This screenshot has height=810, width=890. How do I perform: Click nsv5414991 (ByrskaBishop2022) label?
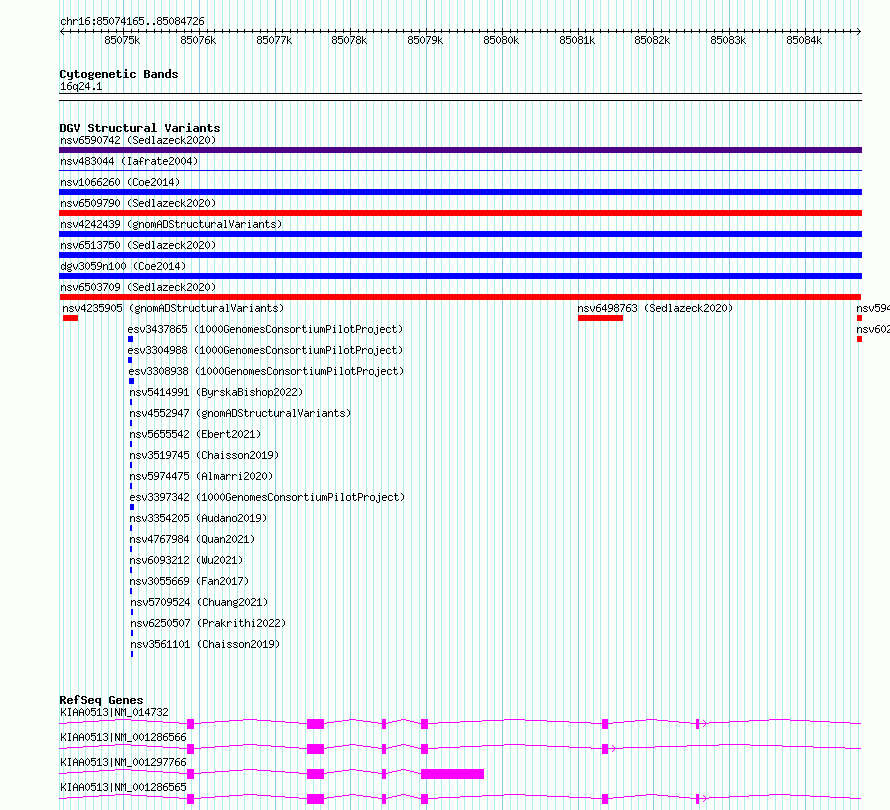click(x=216, y=392)
